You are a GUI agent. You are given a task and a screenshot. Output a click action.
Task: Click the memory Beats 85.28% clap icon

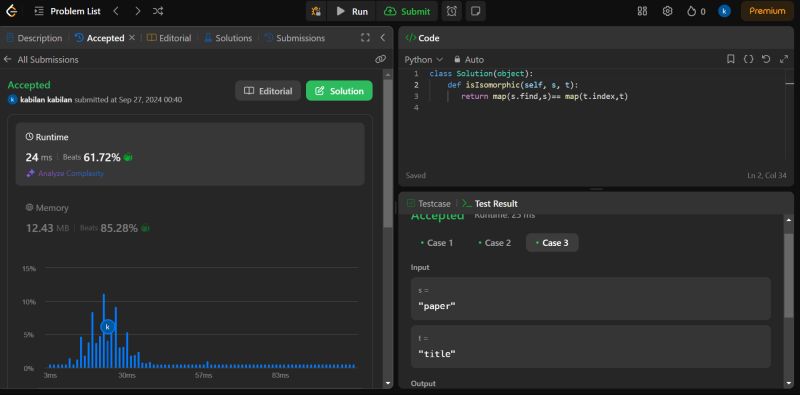point(145,228)
